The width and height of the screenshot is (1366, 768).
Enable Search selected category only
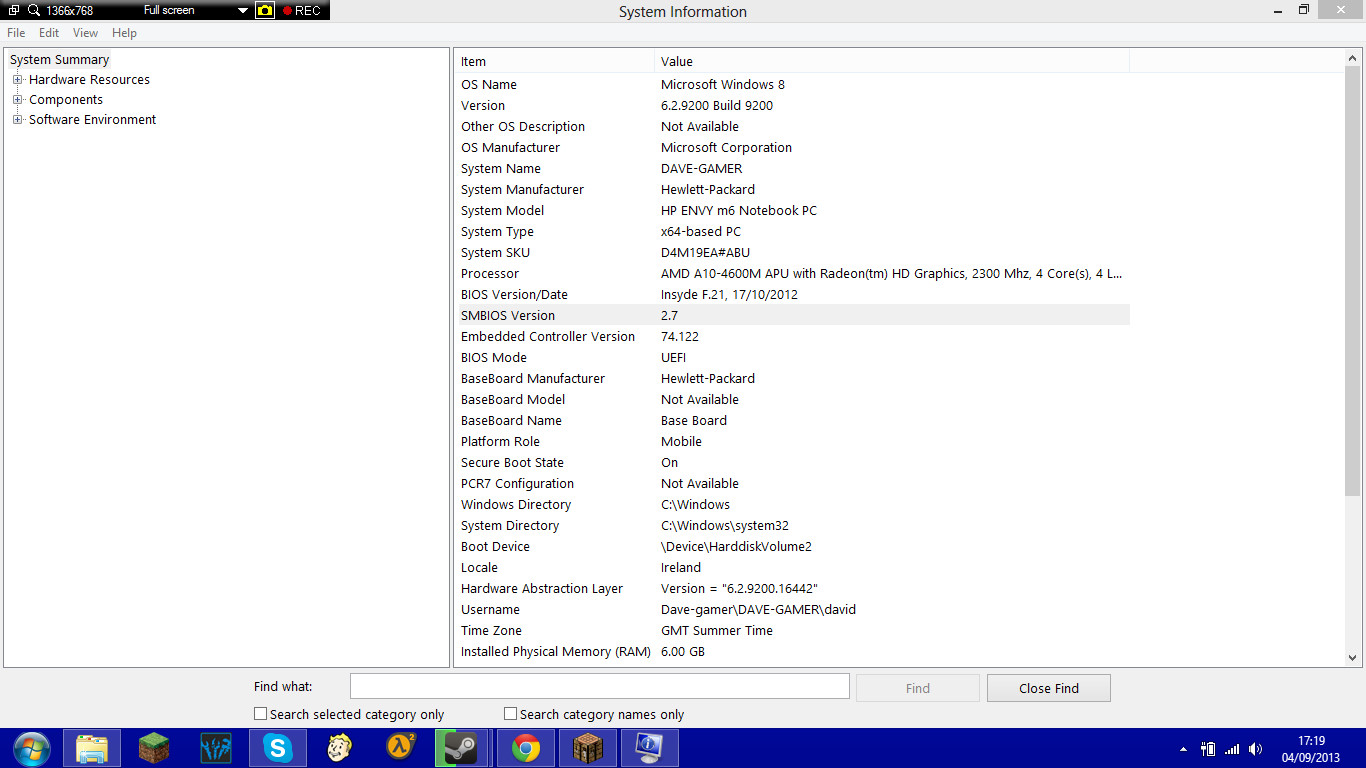(x=260, y=714)
